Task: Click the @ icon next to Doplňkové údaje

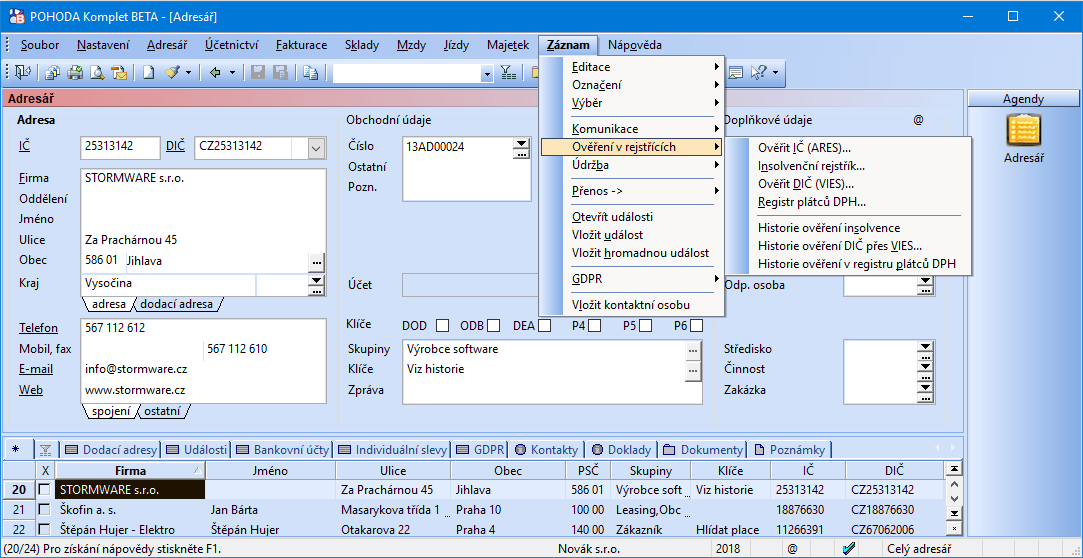Action: tap(918, 120)
